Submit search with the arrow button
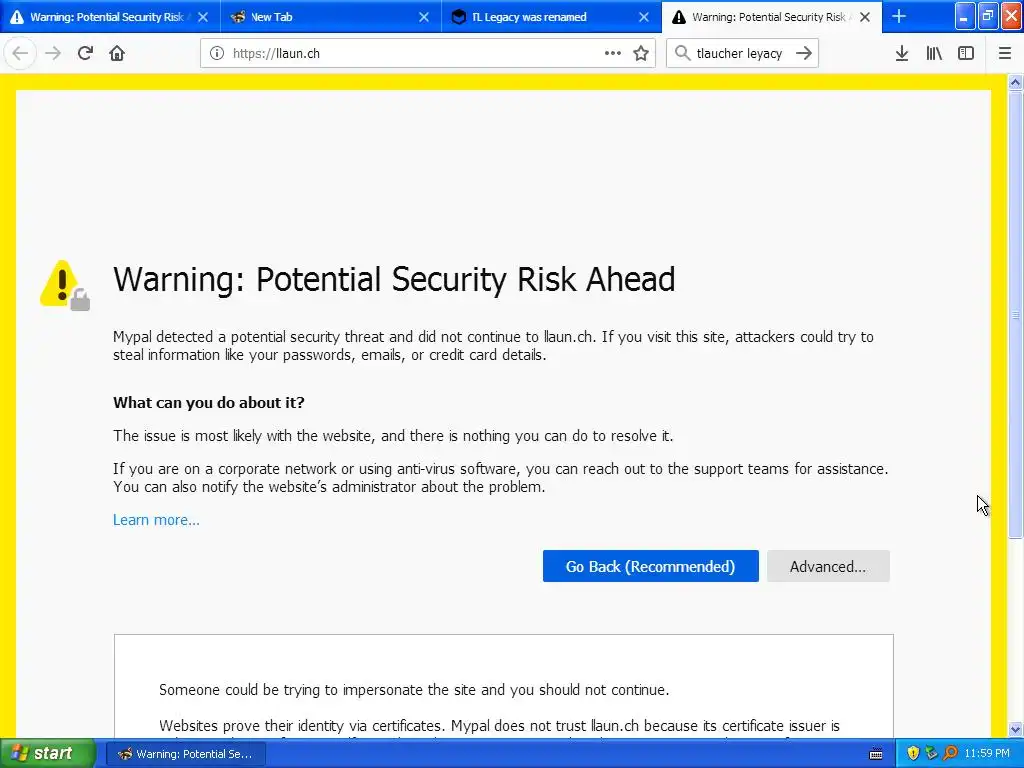 pyautogui.click(x=804, y=54)
